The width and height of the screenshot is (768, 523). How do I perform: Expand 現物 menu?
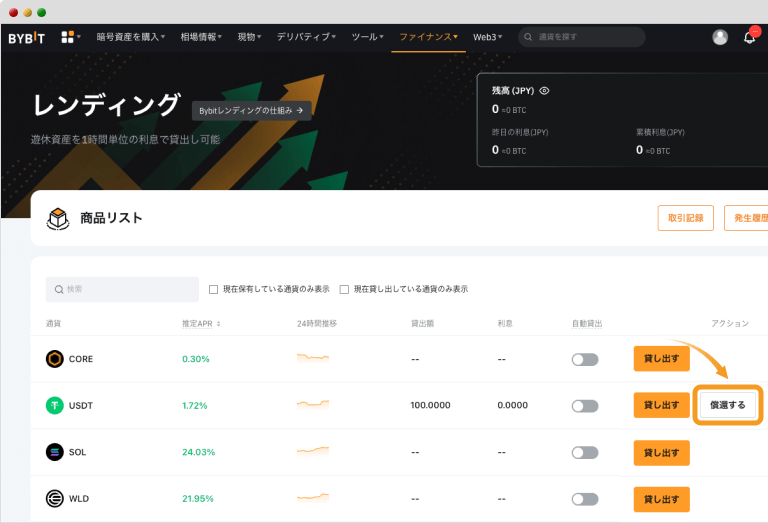(x=249, y=37)
